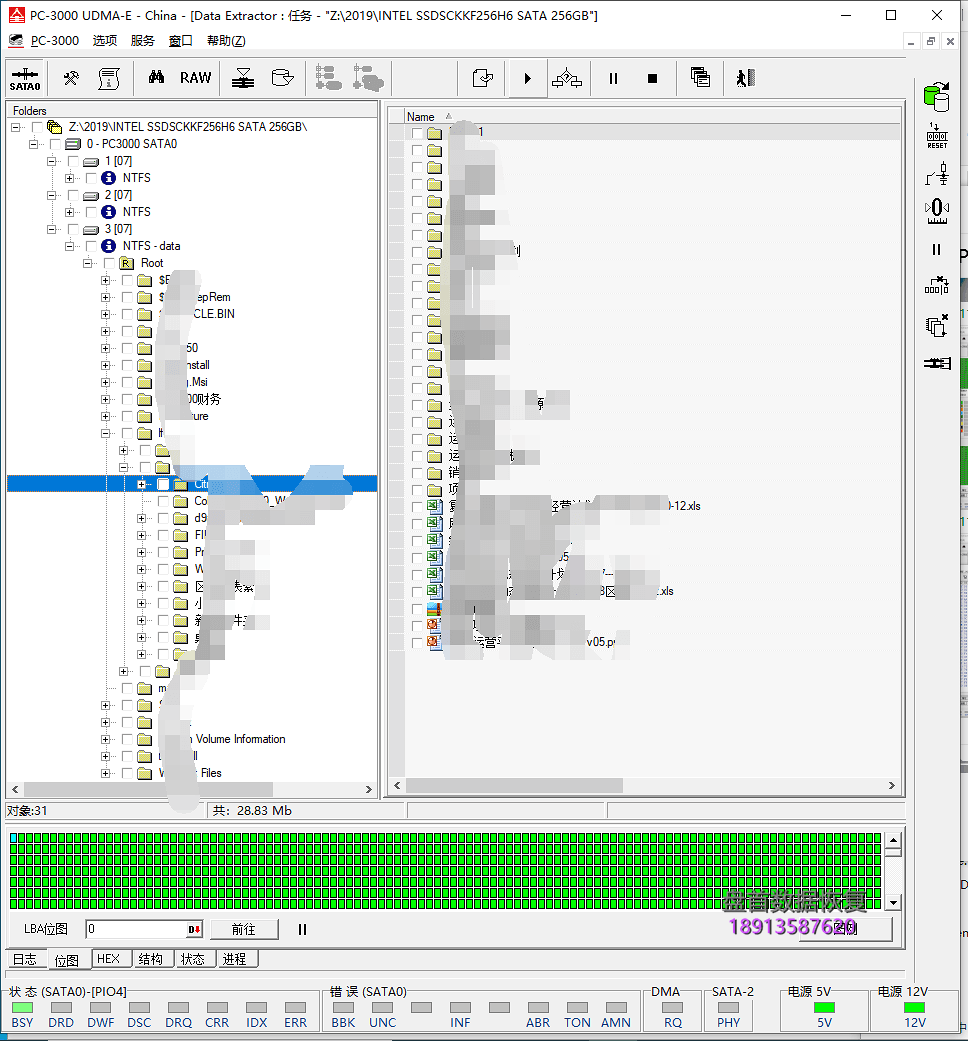968x1041 pixels.
Task: Expand the highlighted selected folder node
Action: (x=141, y=485)
